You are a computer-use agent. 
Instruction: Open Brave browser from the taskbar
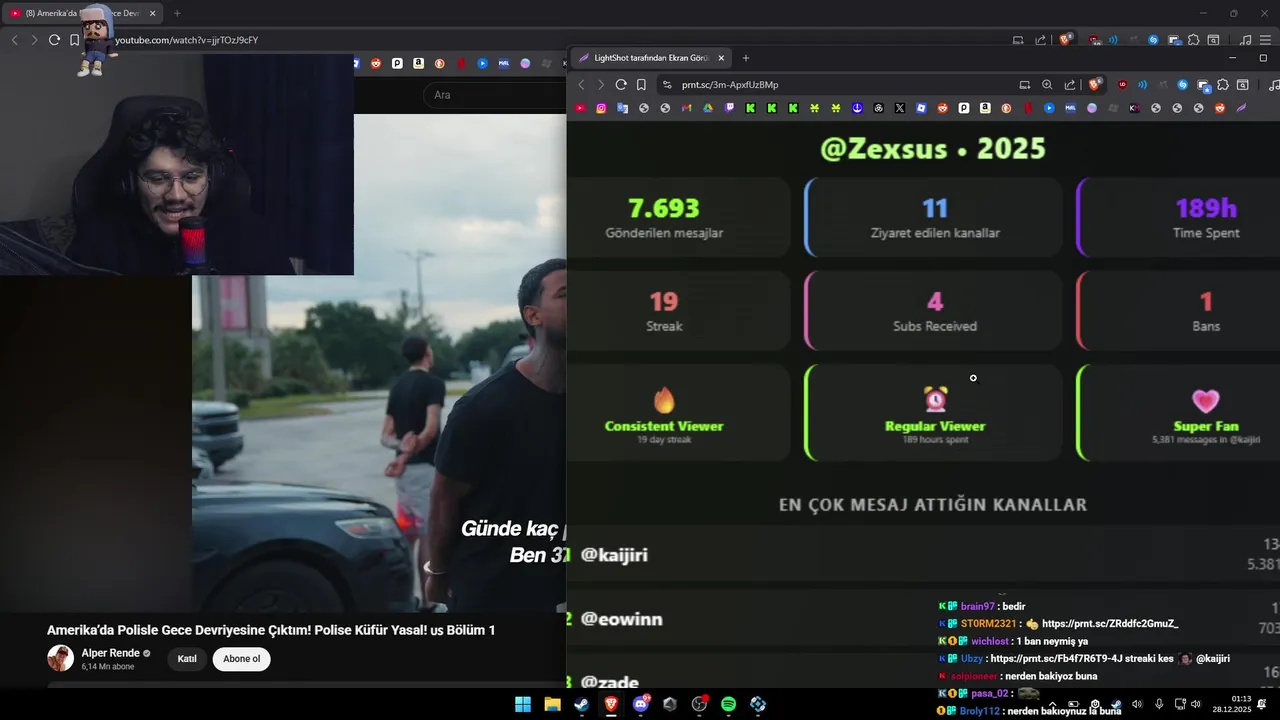coord(611,704)
